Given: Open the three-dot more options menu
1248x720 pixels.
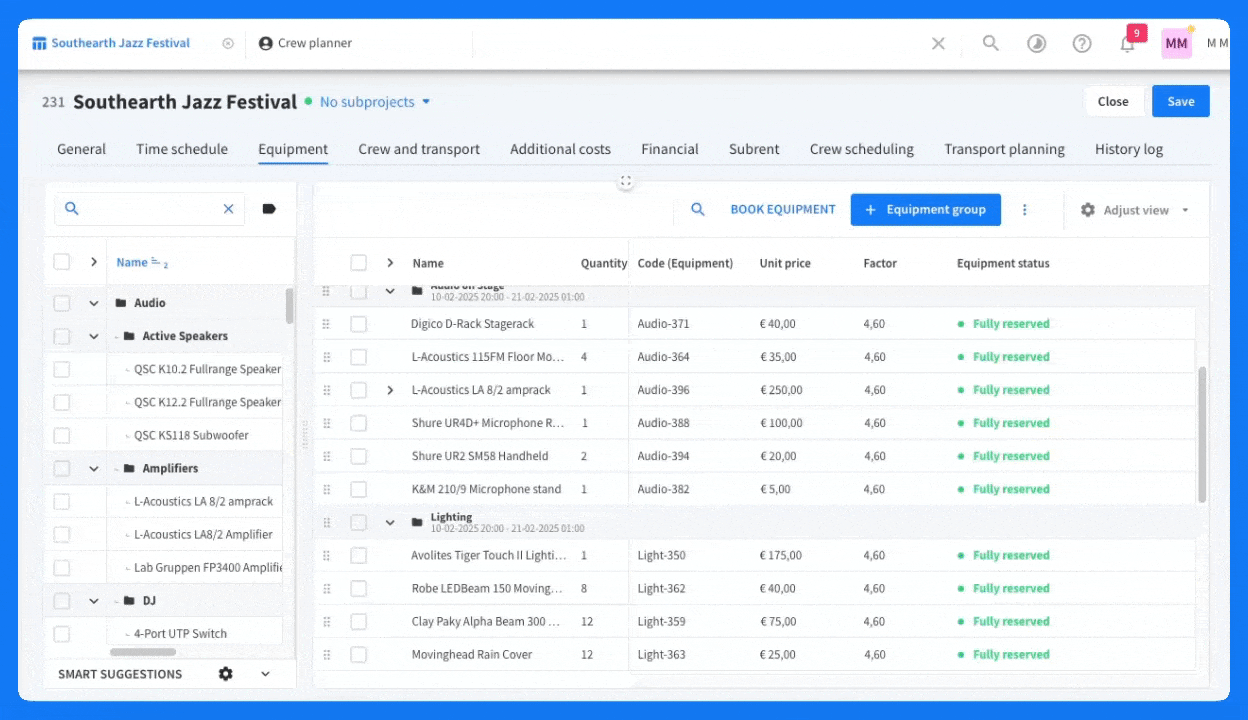Looking at the screenshot, I should (1025, 210).
